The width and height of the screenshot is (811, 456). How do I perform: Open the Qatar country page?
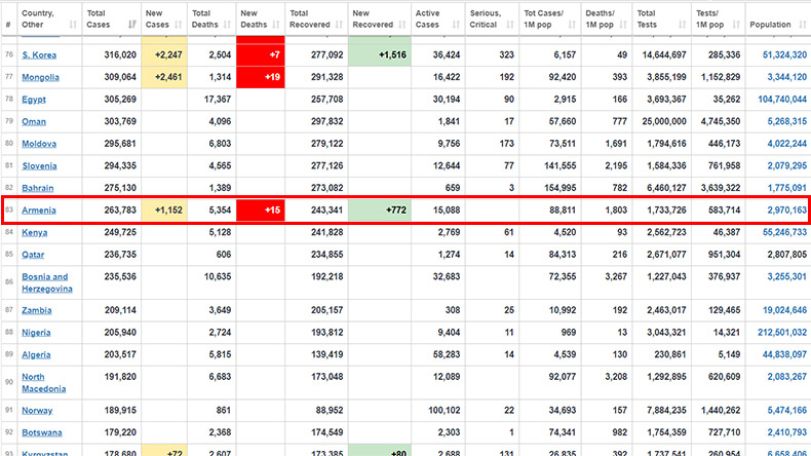[x=33, y=255]
